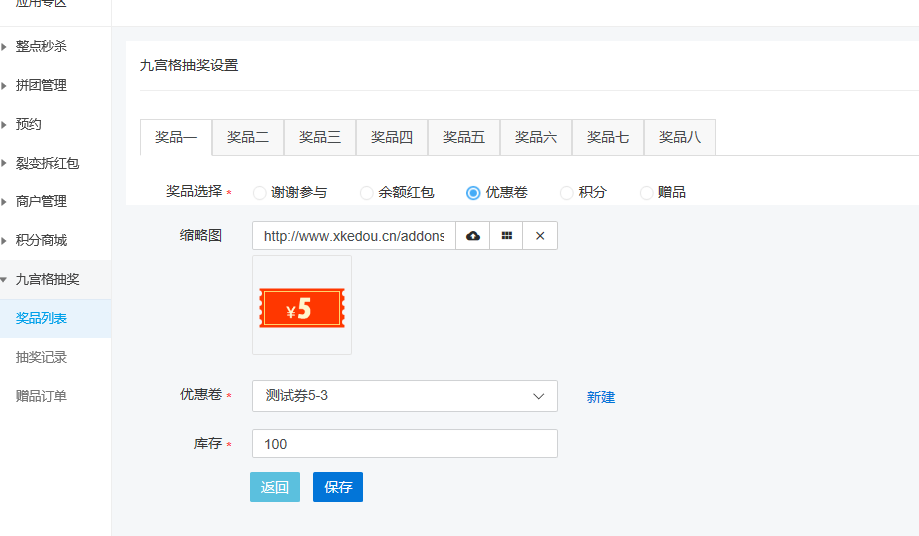The width and height of the screenshot is (919, 536).
Task: Open the image gallery grid icon
Action: pyautogui.click(x=506, y=236)
